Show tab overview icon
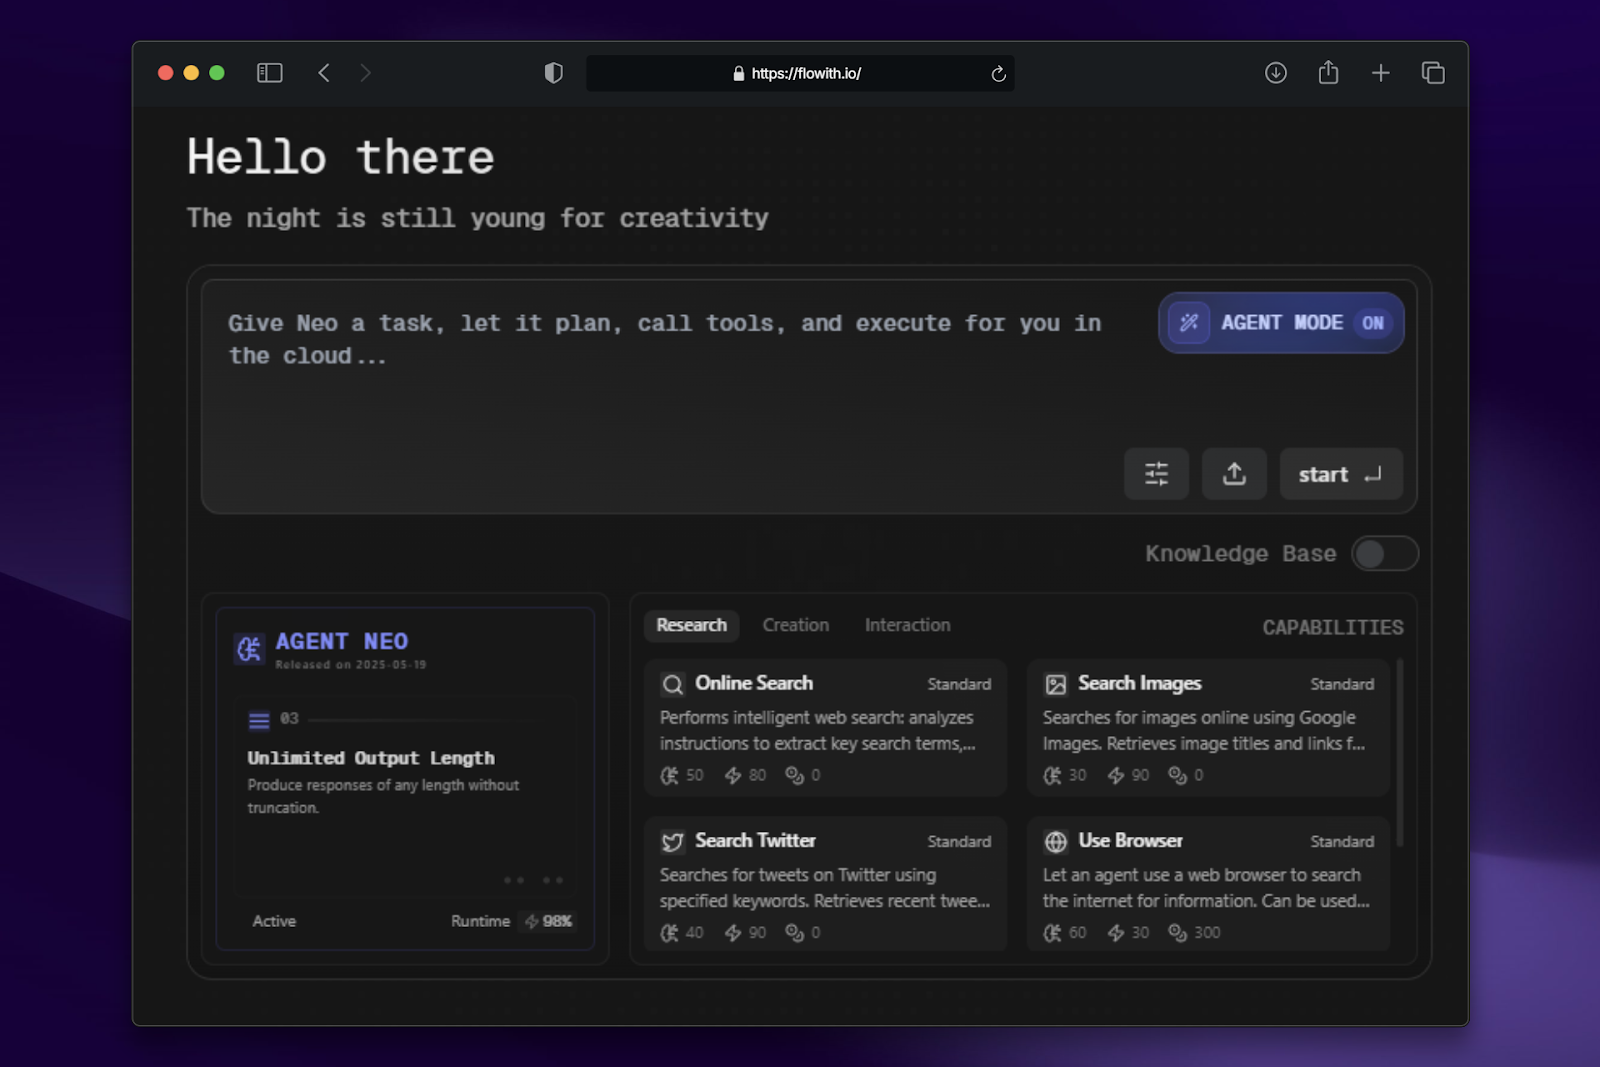 (1433, 73)
